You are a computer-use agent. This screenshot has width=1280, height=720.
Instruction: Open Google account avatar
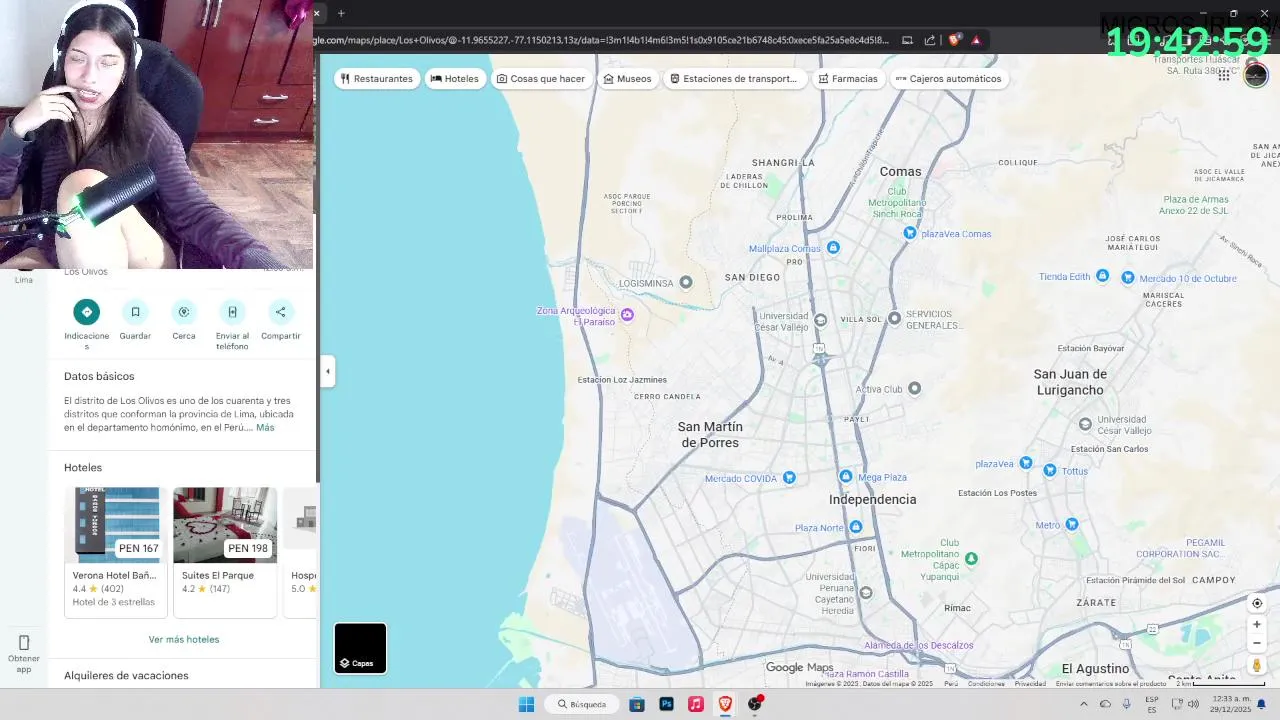(x=1256, y=75)
